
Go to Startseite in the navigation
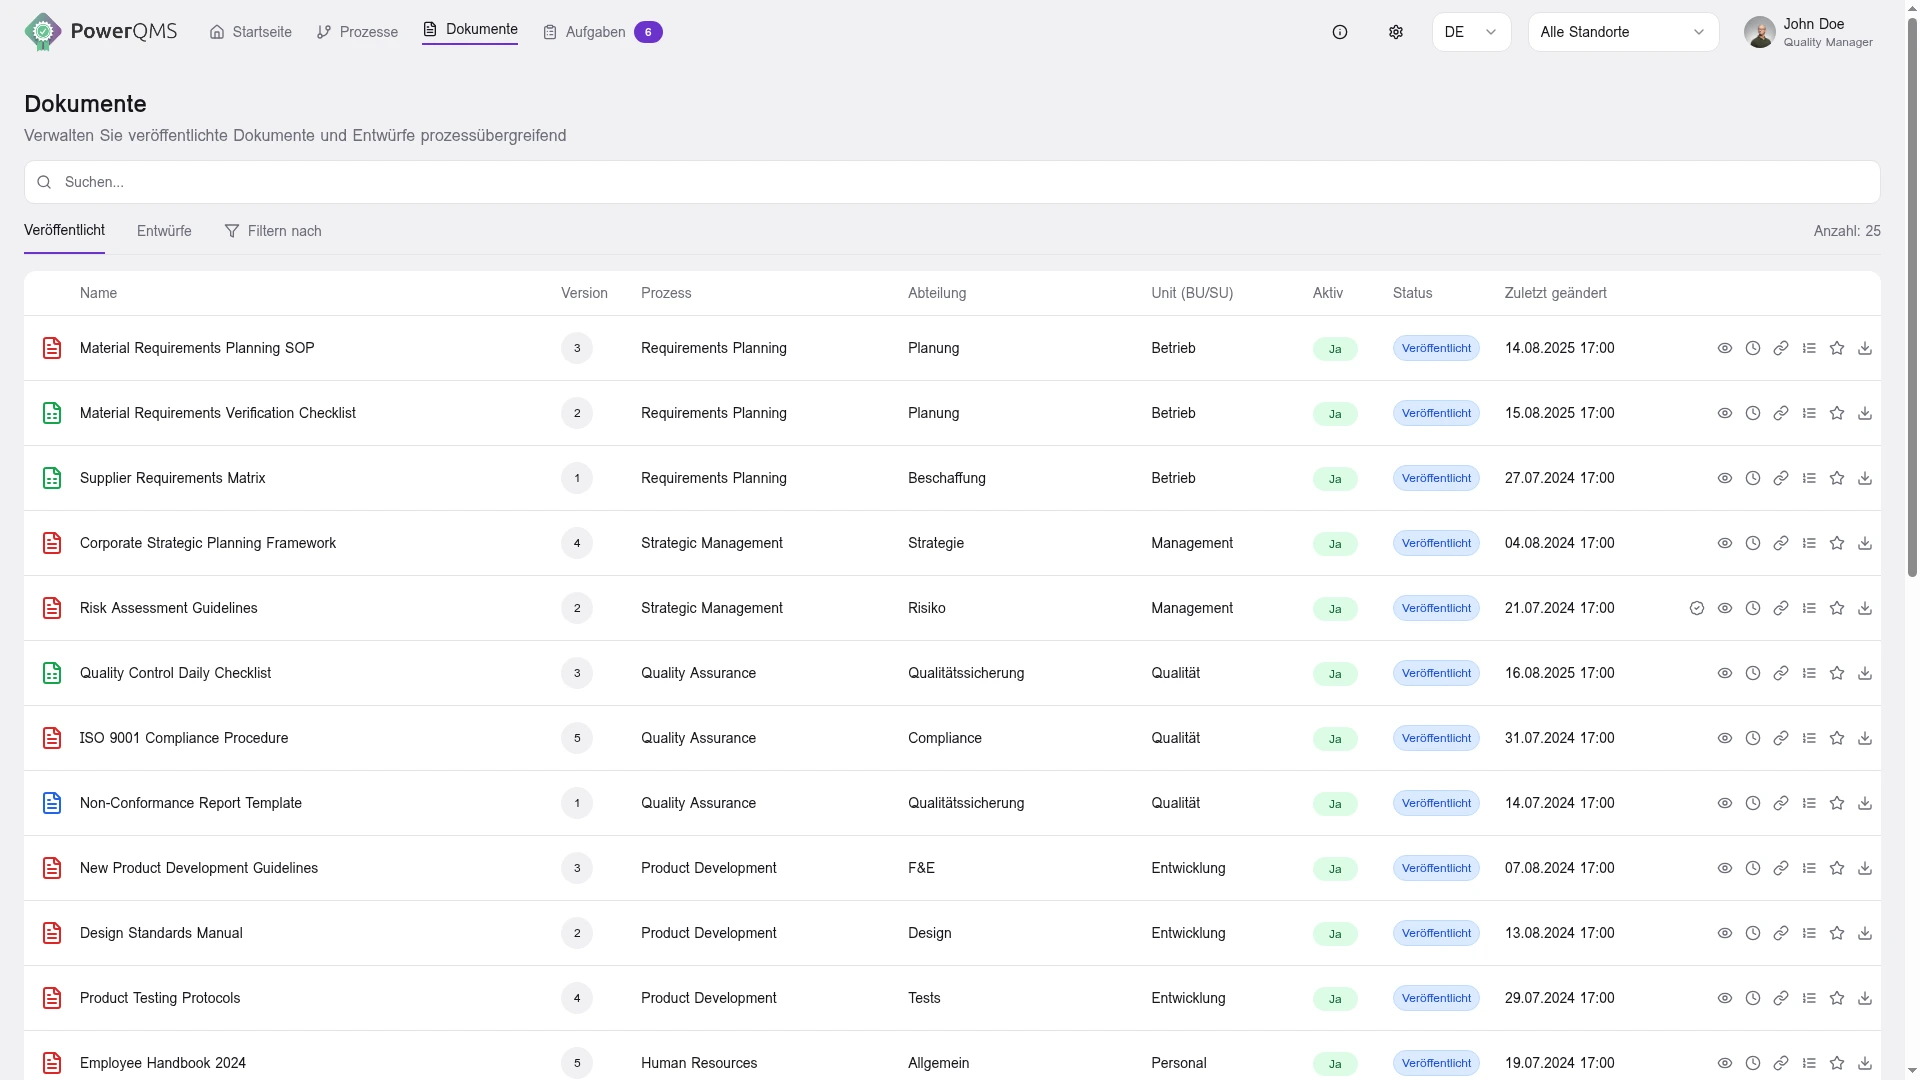click(251, 32)
